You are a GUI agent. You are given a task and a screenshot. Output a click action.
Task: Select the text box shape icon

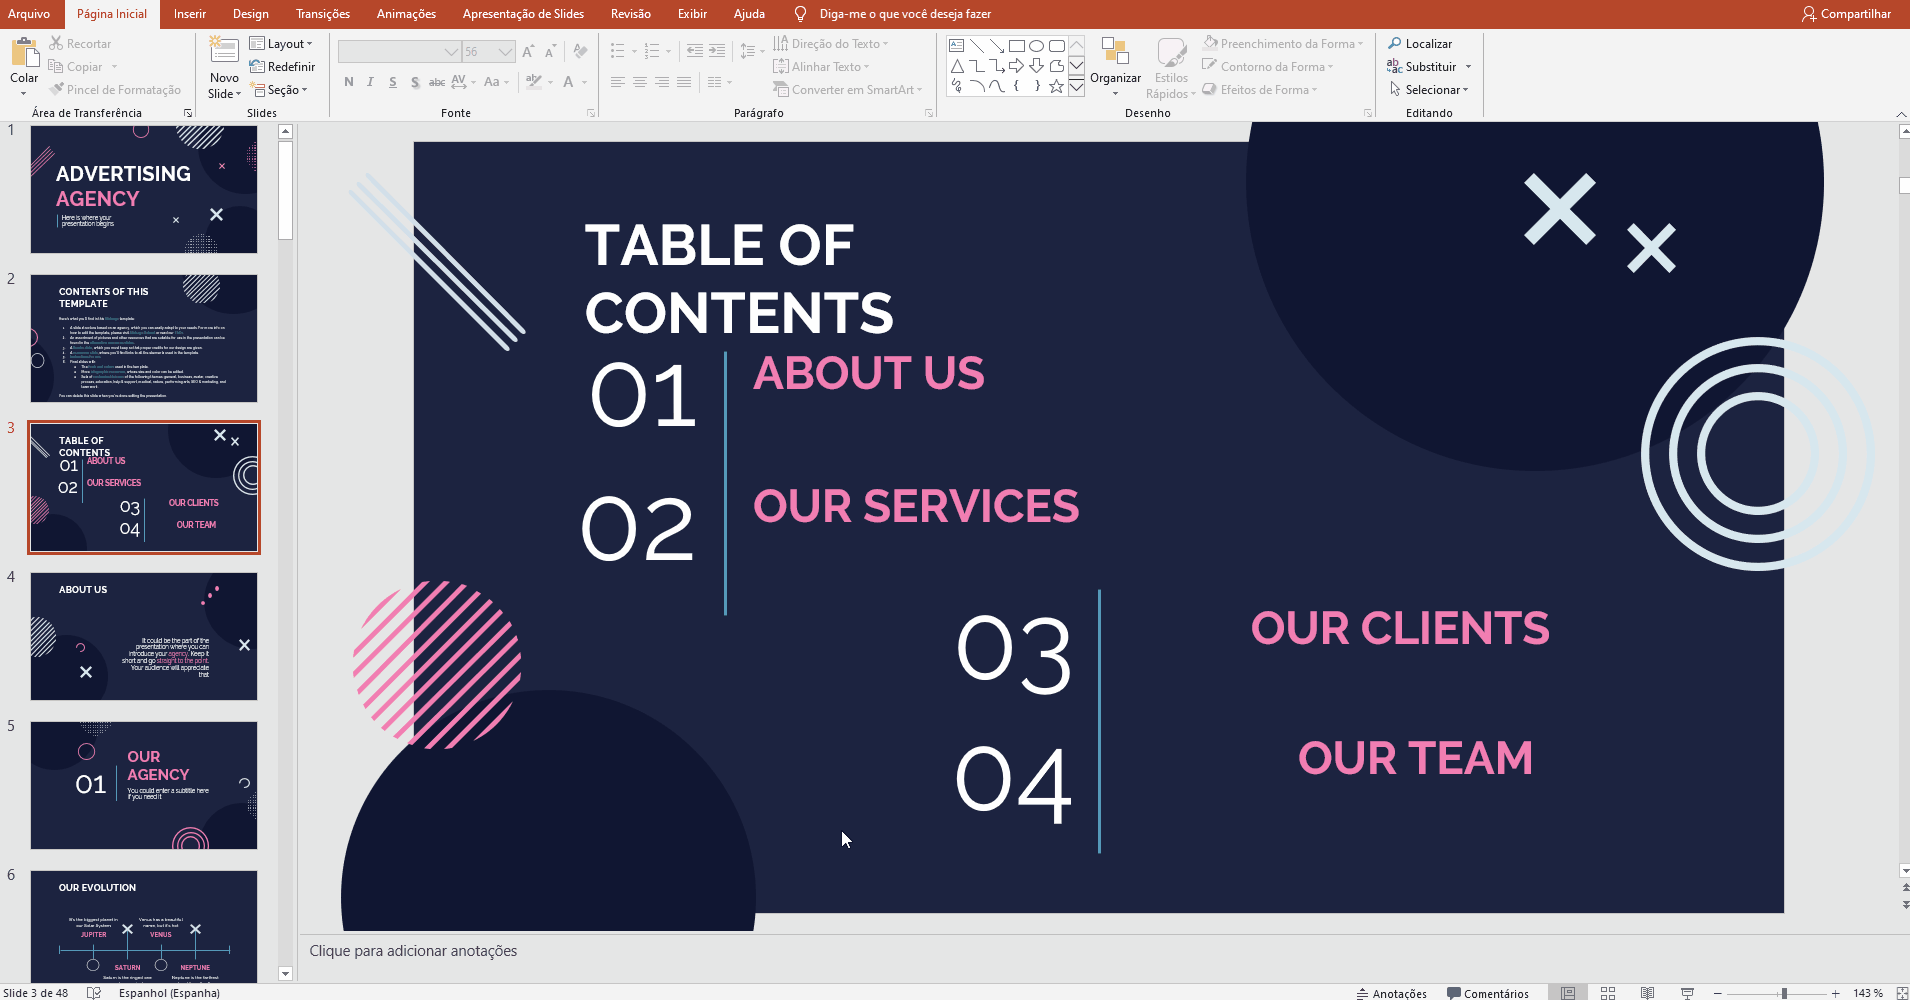[x=957, y=46]
